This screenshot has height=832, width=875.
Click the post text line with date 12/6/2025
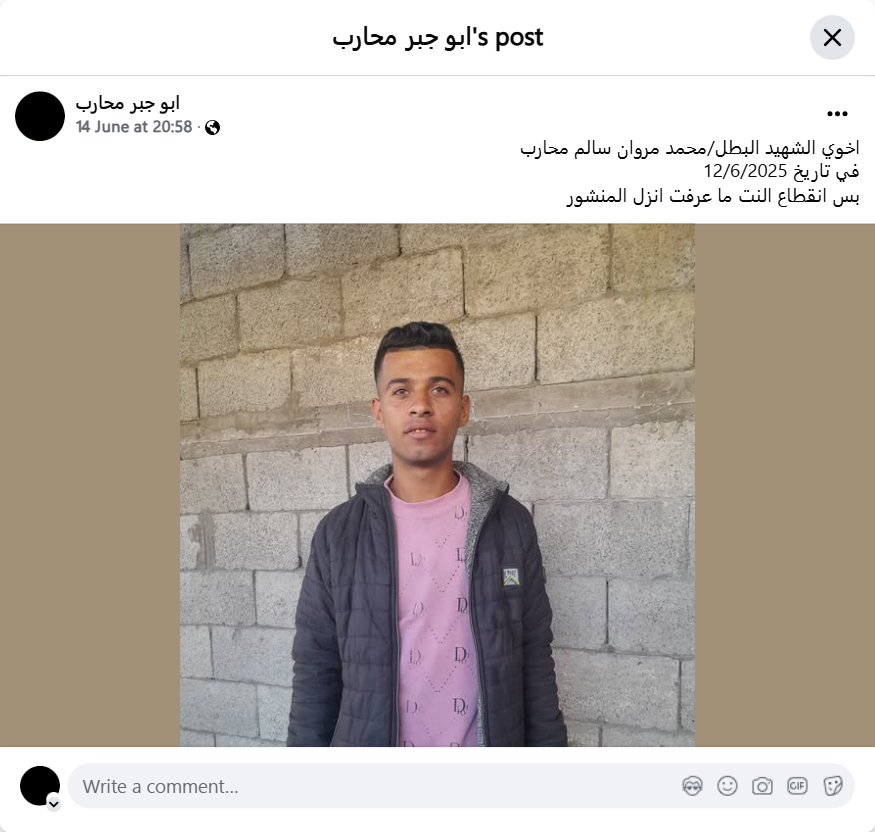tap(781, 171)
